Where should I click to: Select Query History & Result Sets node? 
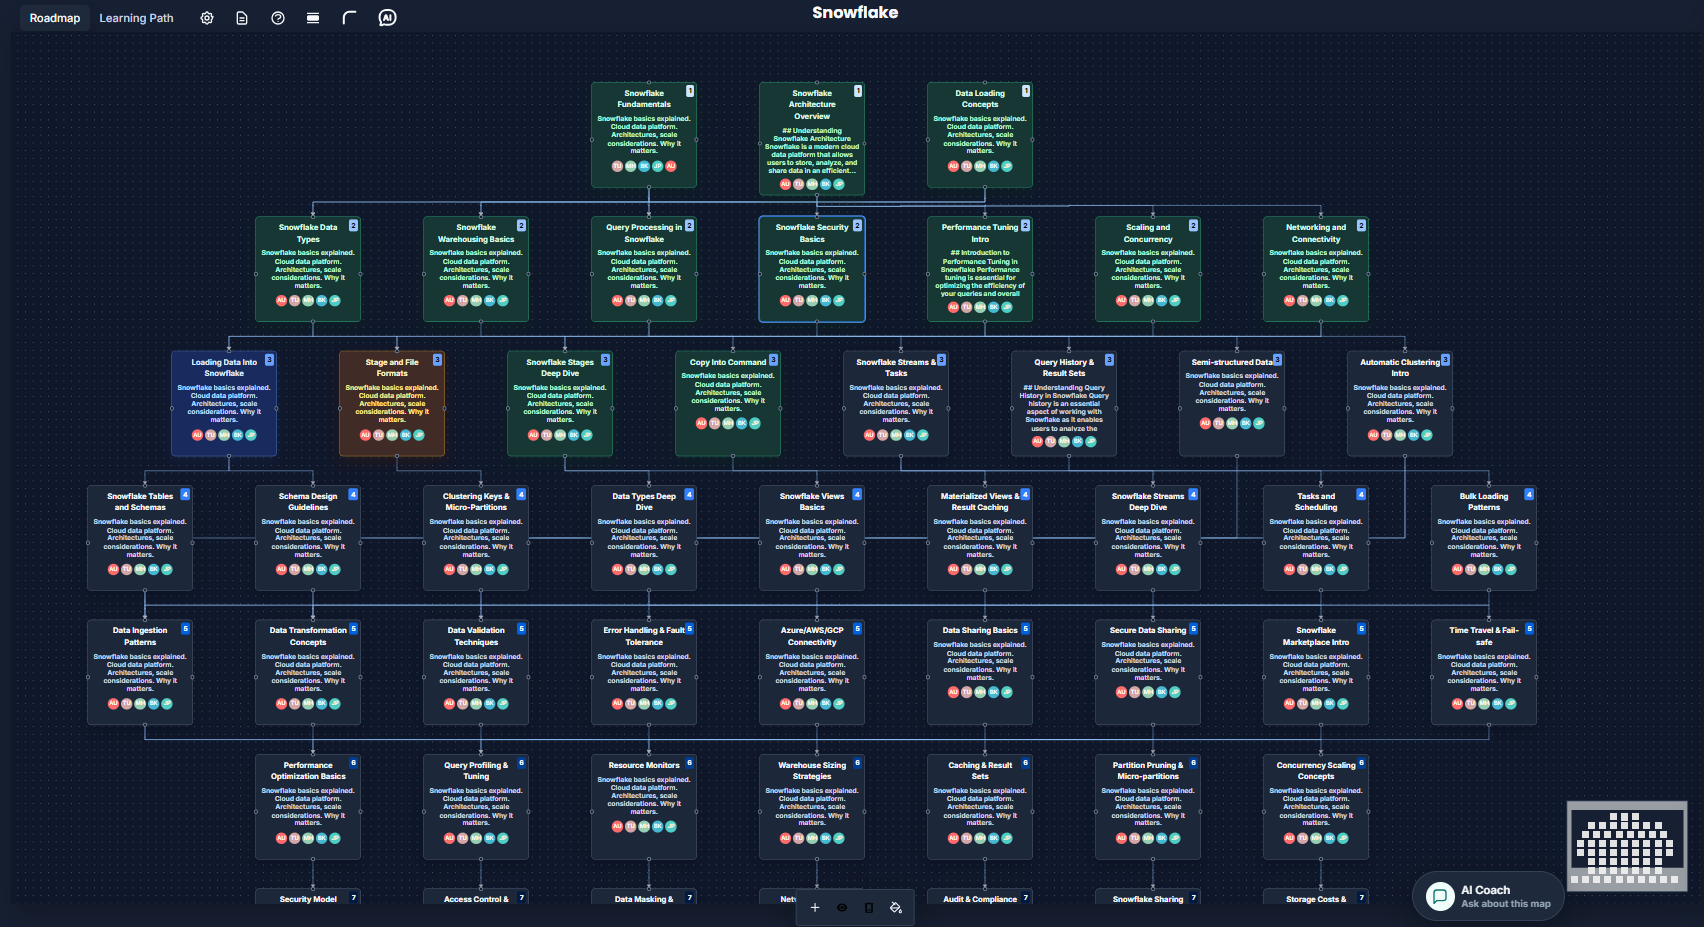click(1064, 404)
